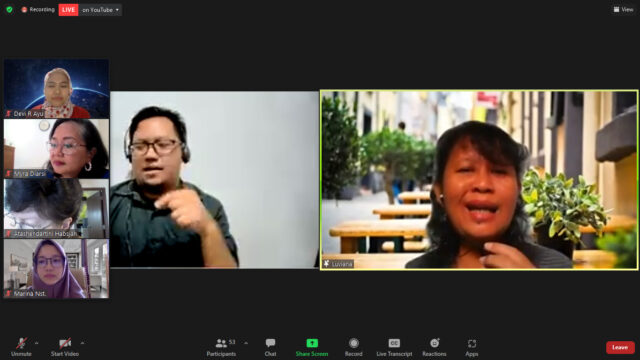Select Marina Nst. video thumbnail

click(x=56, y=269)
